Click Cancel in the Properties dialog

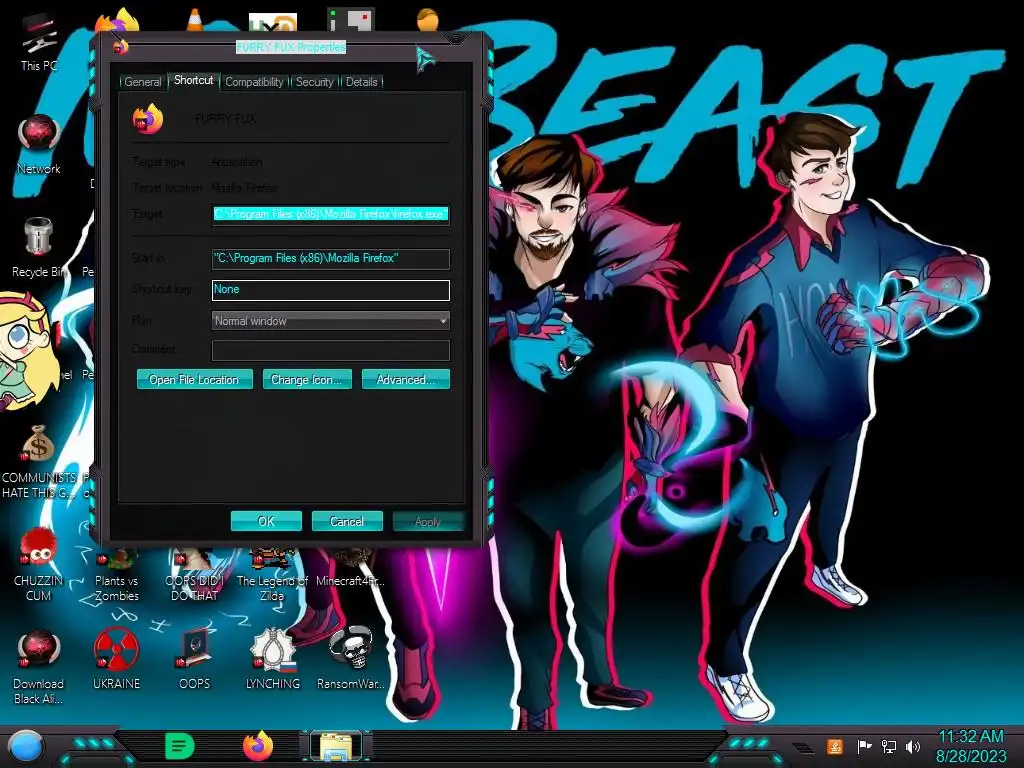coord(347,521)
